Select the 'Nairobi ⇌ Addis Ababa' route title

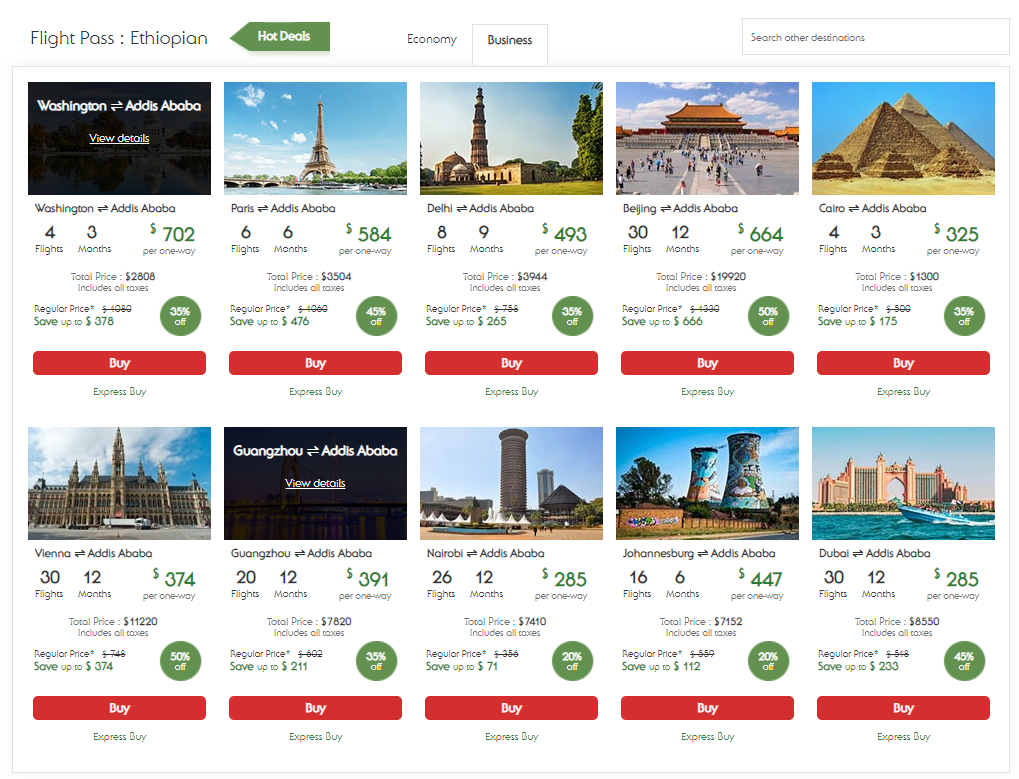click(x=485, y=554)
